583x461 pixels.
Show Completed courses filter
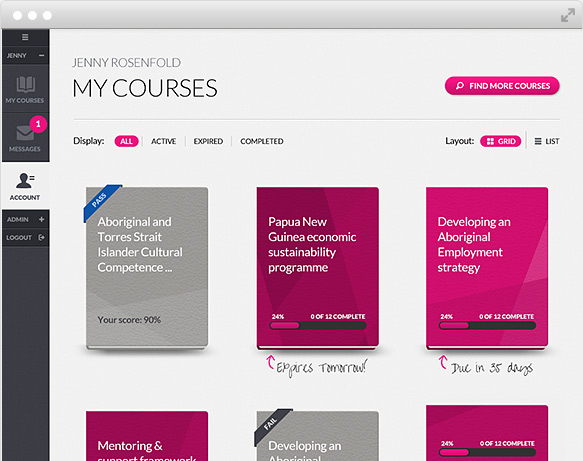pos(262,141)
